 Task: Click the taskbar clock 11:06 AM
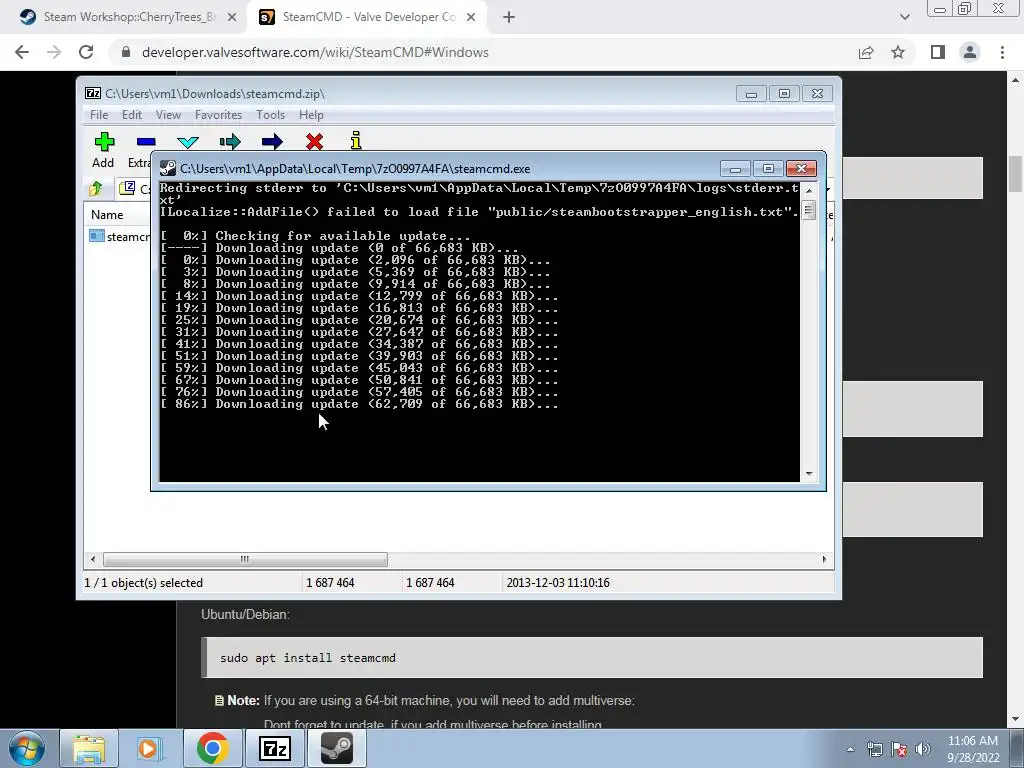[x=972, y=741]
